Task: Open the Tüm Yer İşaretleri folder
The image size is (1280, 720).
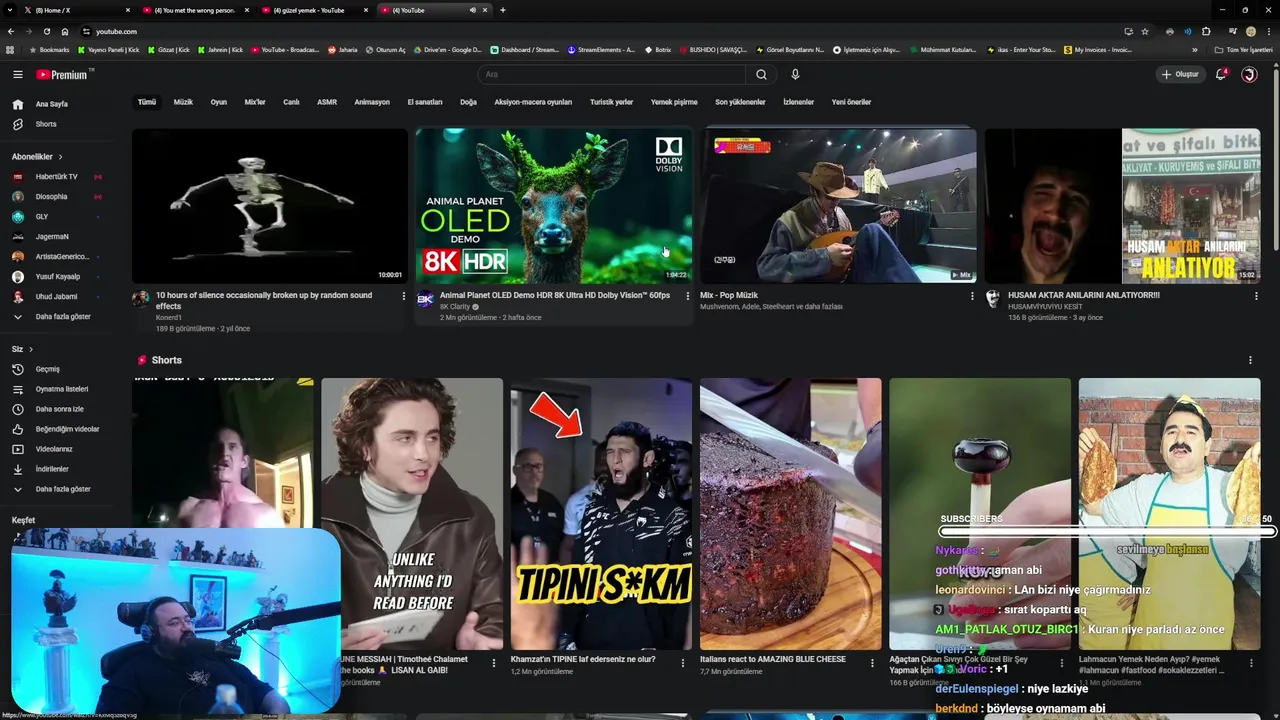Action: pyautogui.click(x=1243, y=50)
